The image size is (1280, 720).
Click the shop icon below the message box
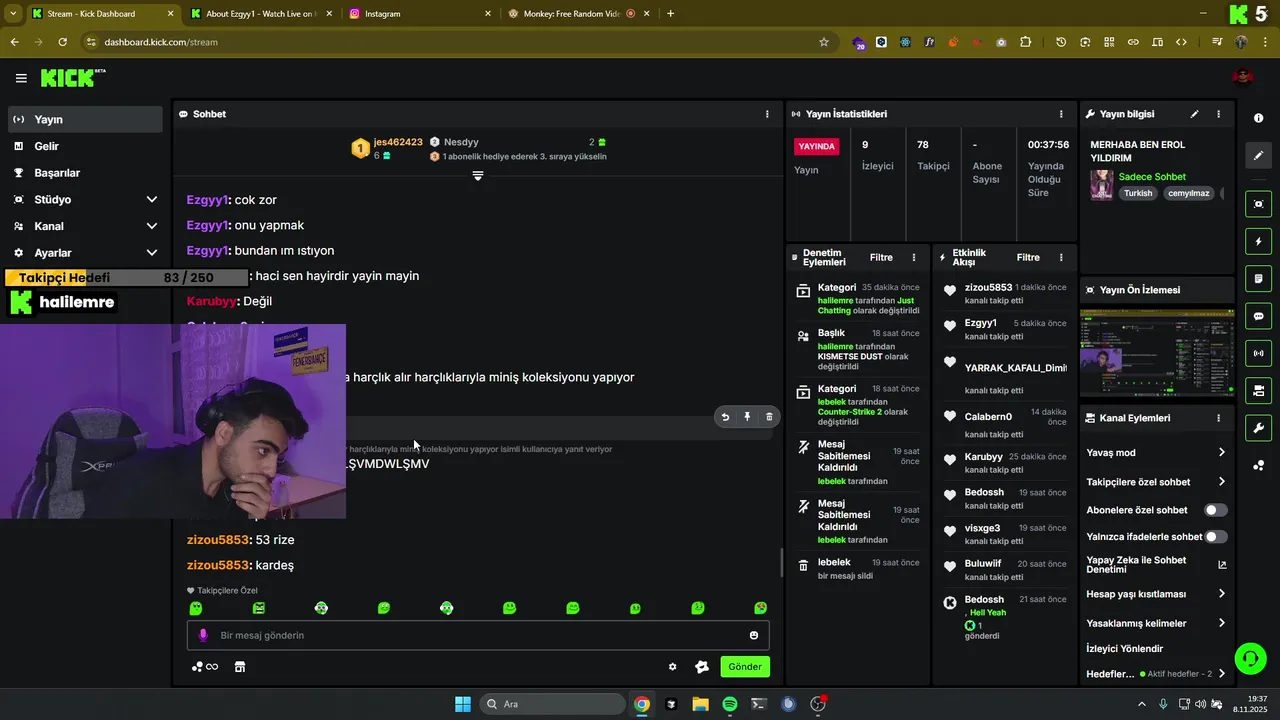click(240, 667)
